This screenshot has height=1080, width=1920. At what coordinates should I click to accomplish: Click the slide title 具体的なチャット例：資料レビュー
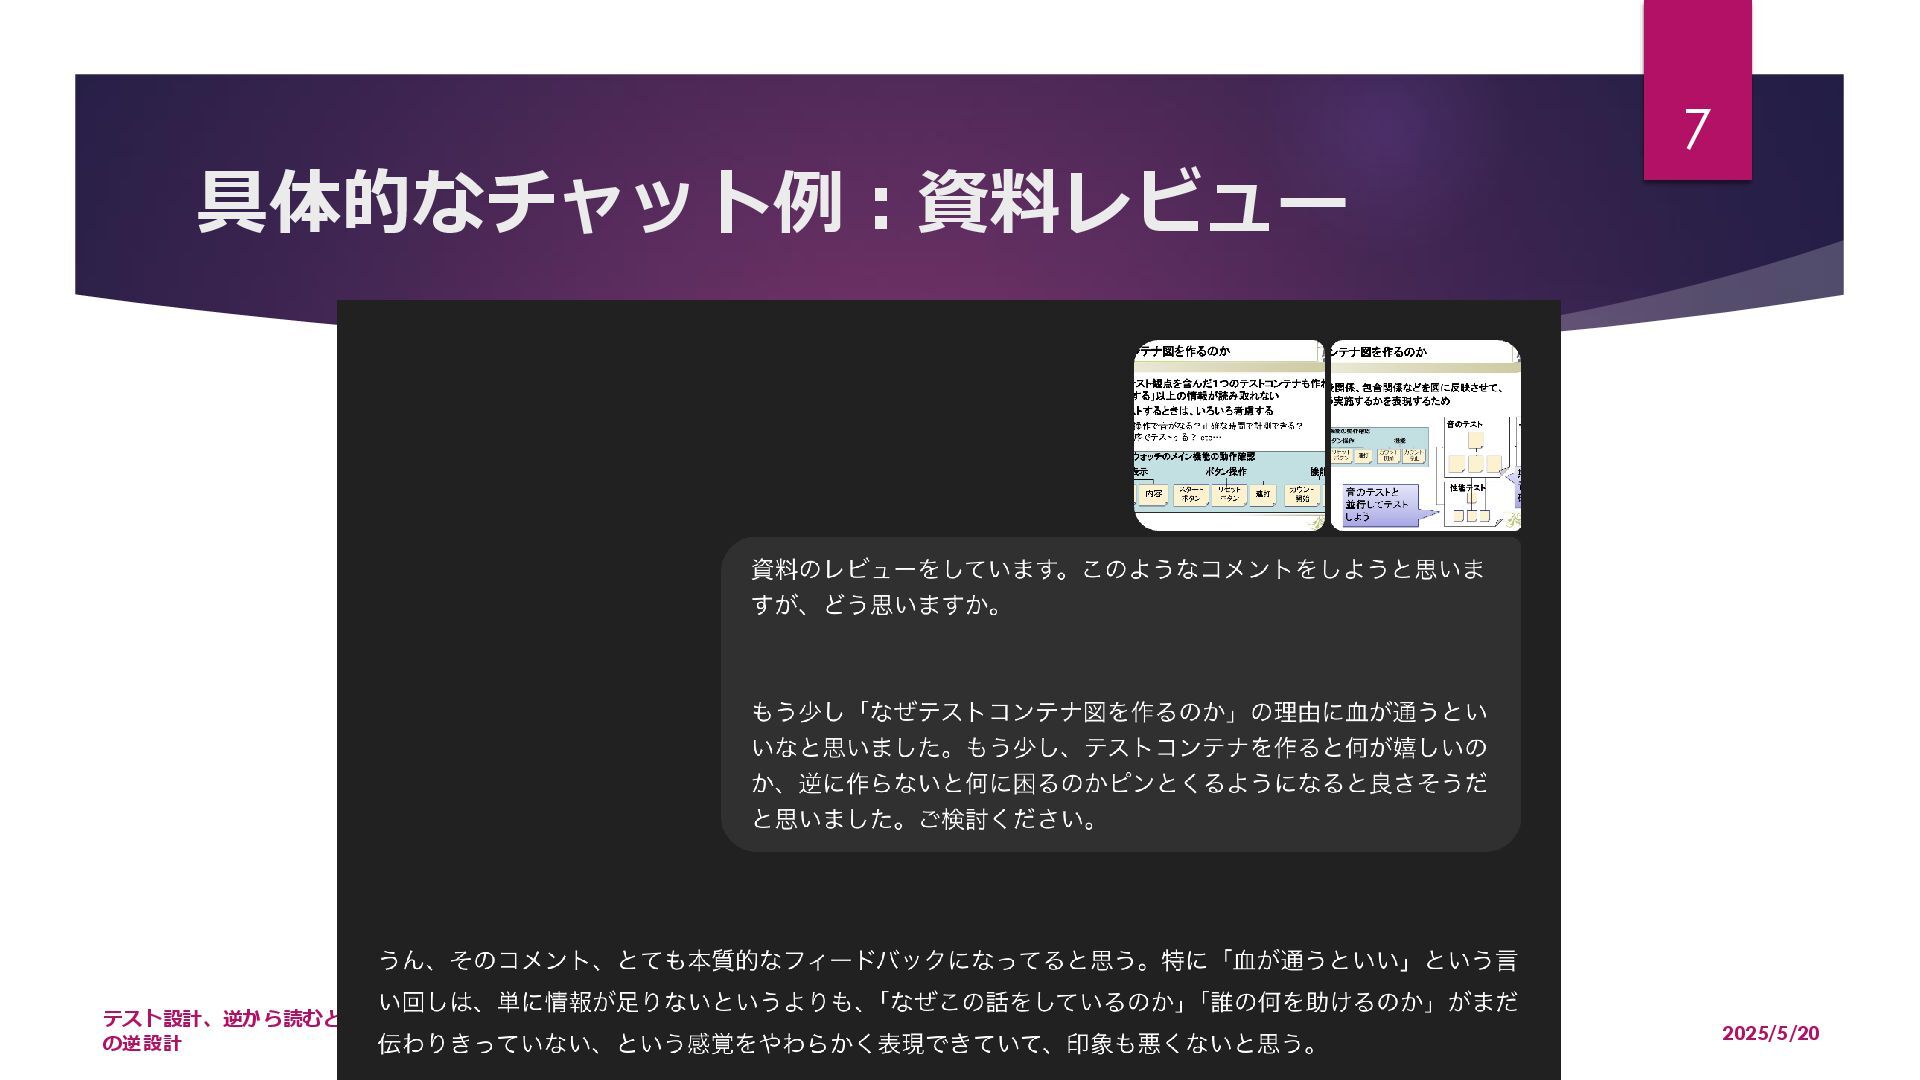coord(770,202)
